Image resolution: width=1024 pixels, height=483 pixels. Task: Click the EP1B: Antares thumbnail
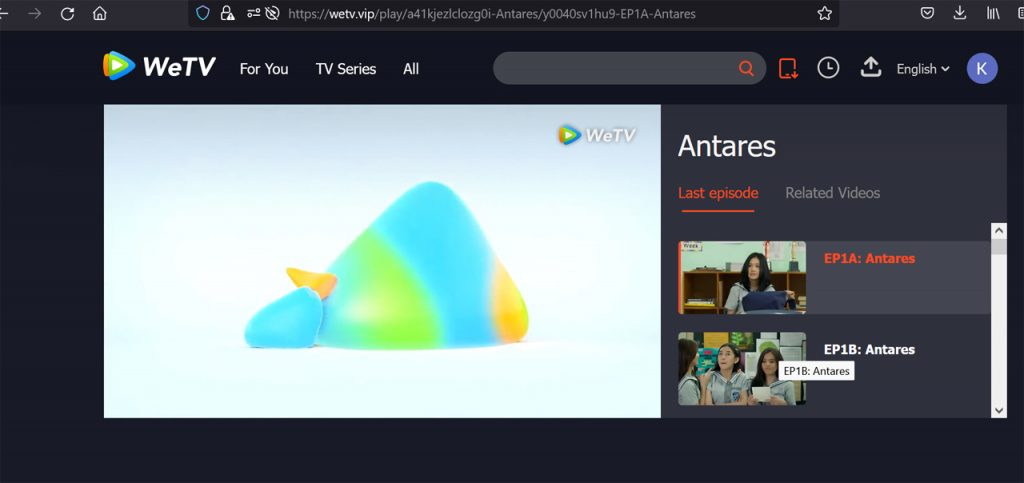[x=742, y=368]
